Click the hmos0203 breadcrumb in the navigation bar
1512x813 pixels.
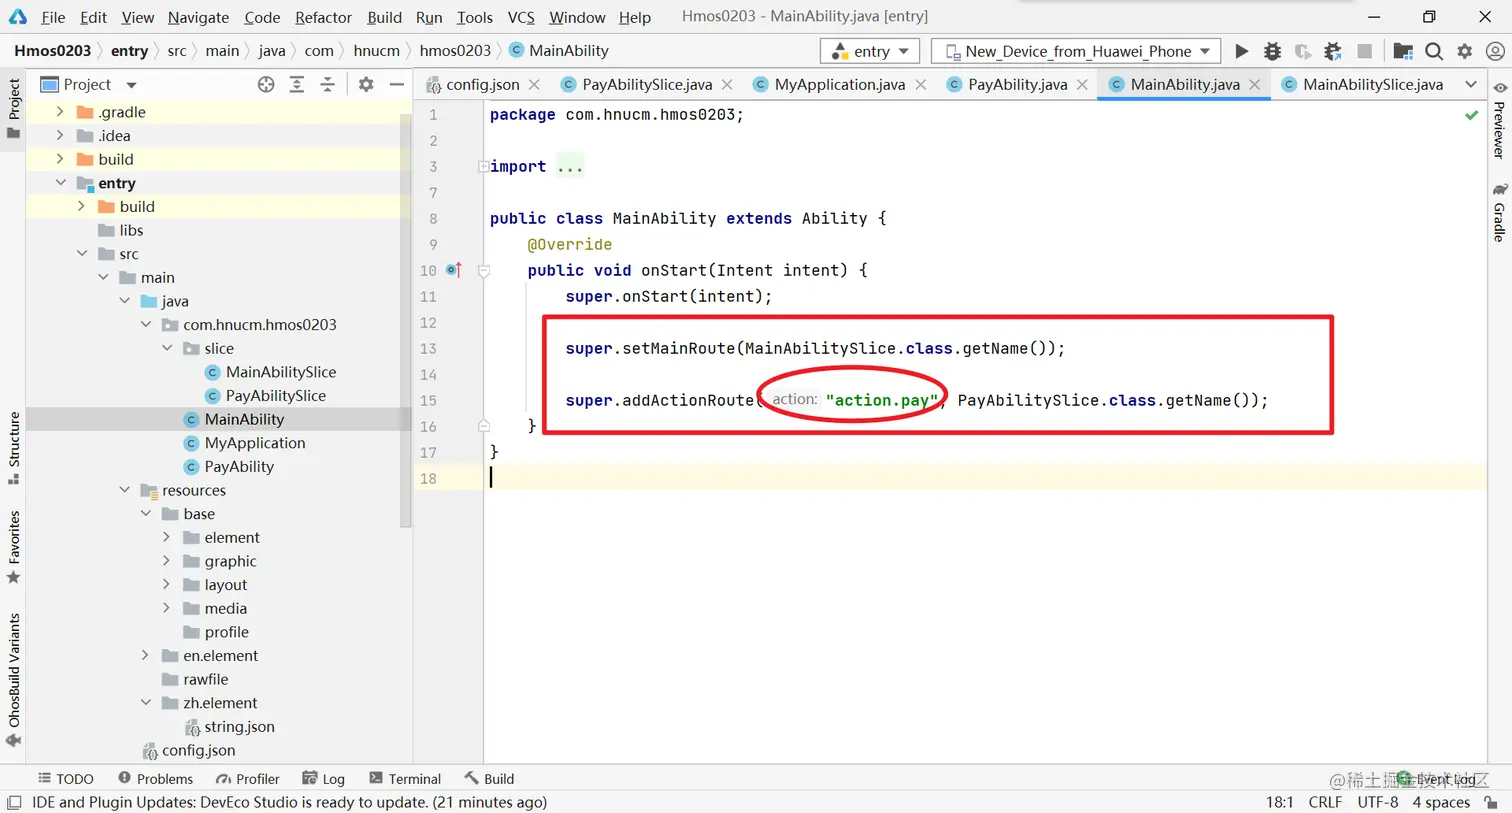coord(455,51)
